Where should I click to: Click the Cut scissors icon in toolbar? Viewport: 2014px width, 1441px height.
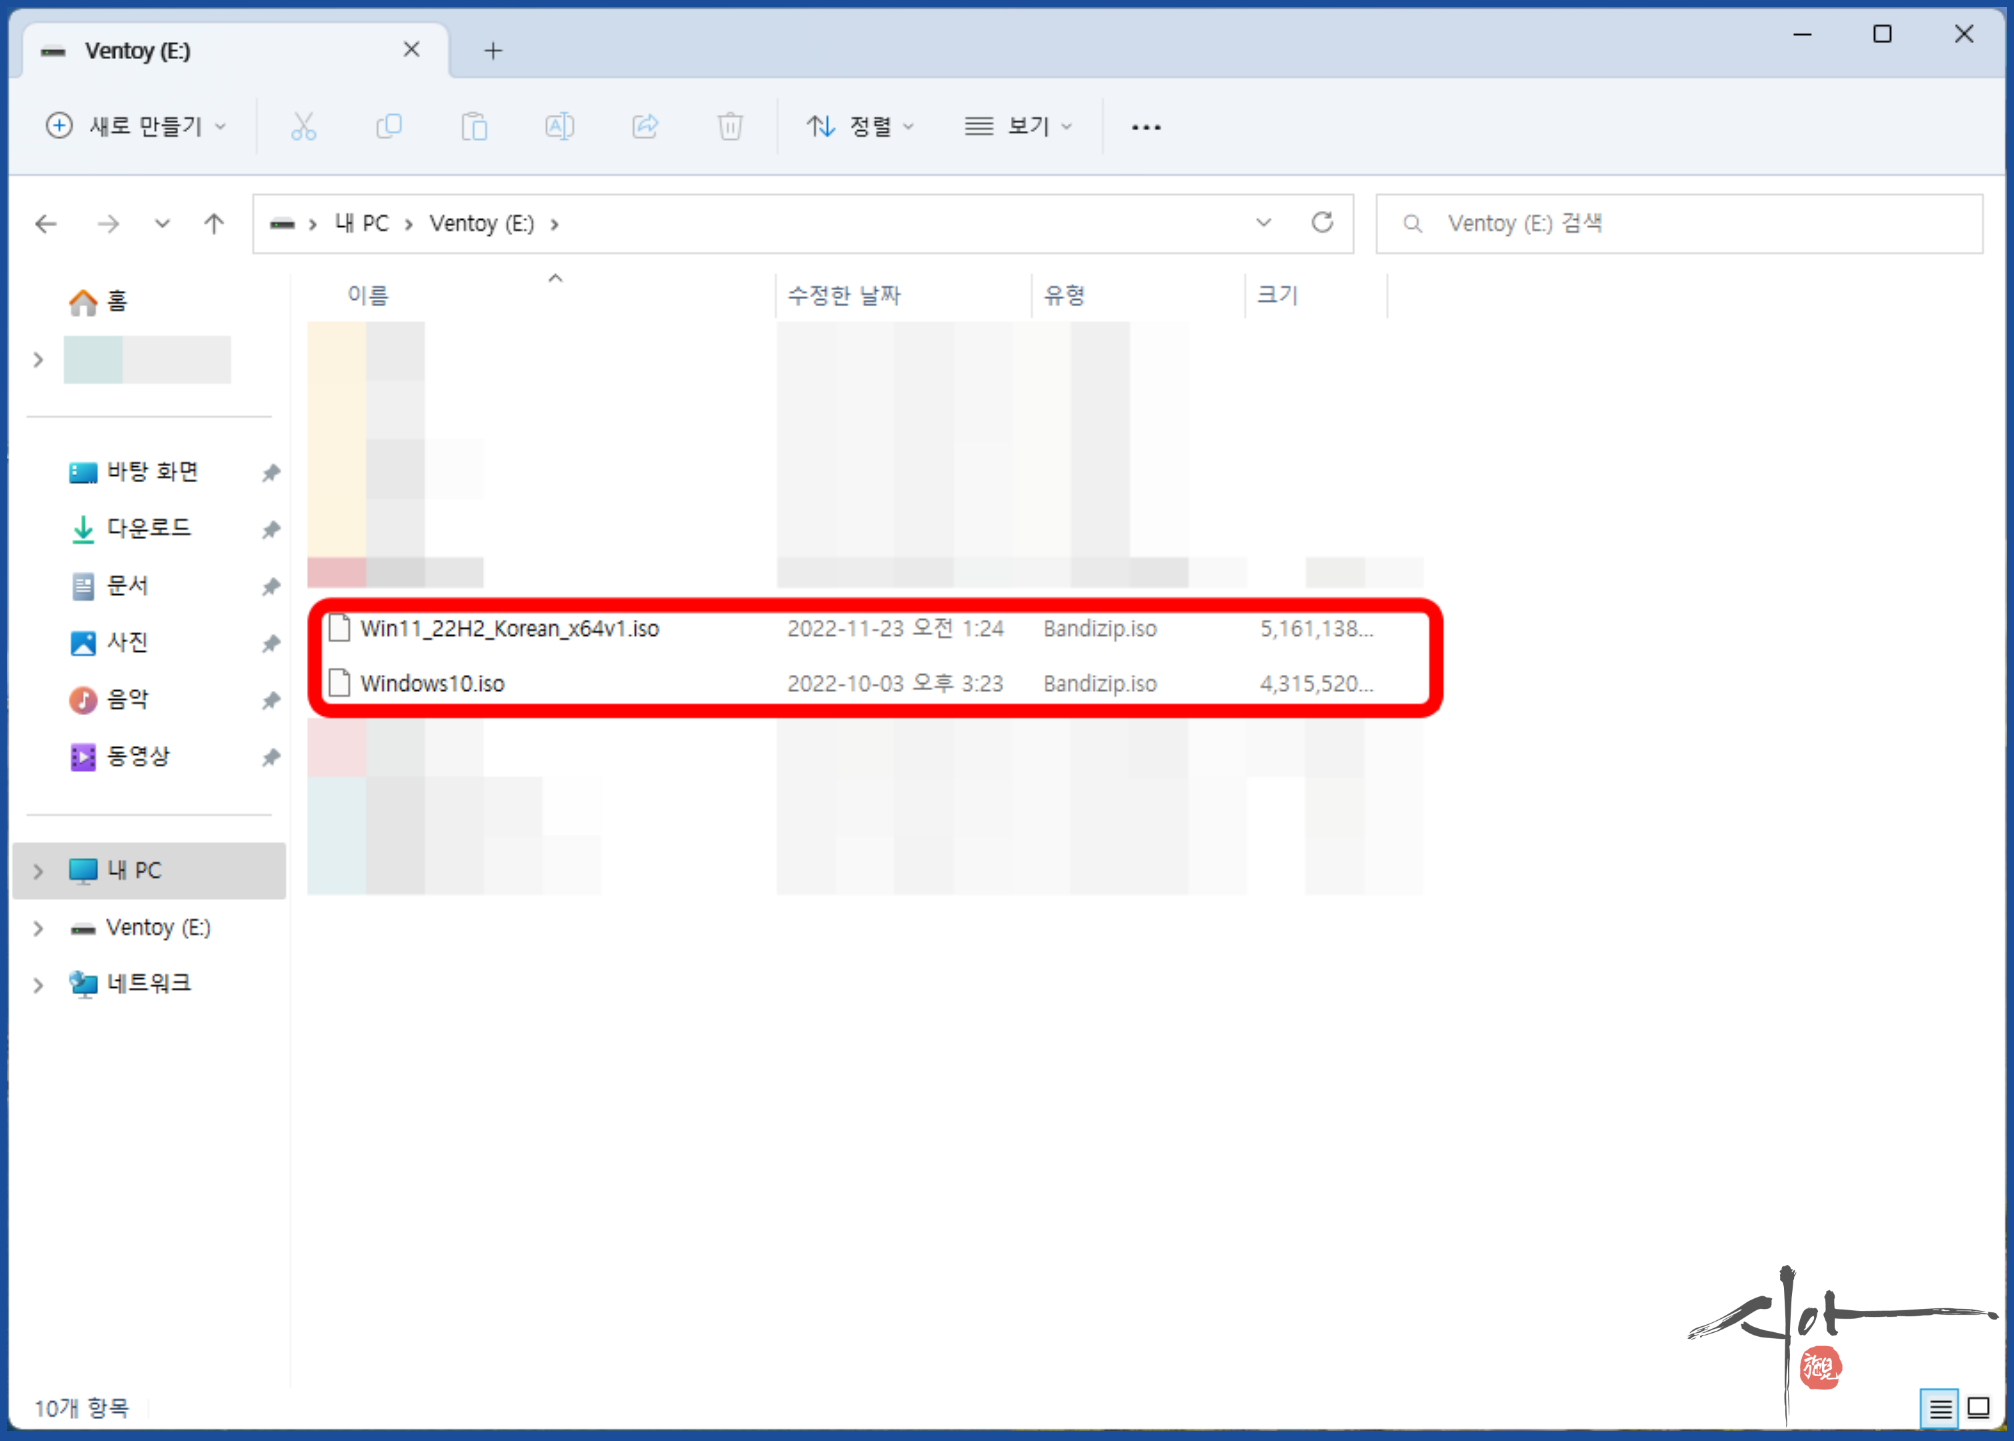303,126
